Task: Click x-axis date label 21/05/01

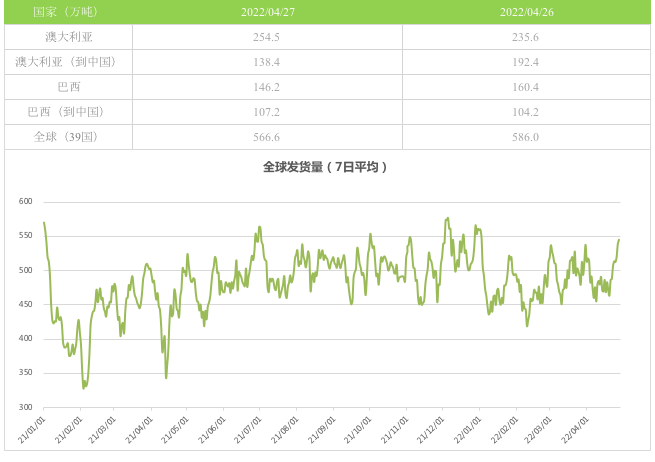Action: coord(174,430)
